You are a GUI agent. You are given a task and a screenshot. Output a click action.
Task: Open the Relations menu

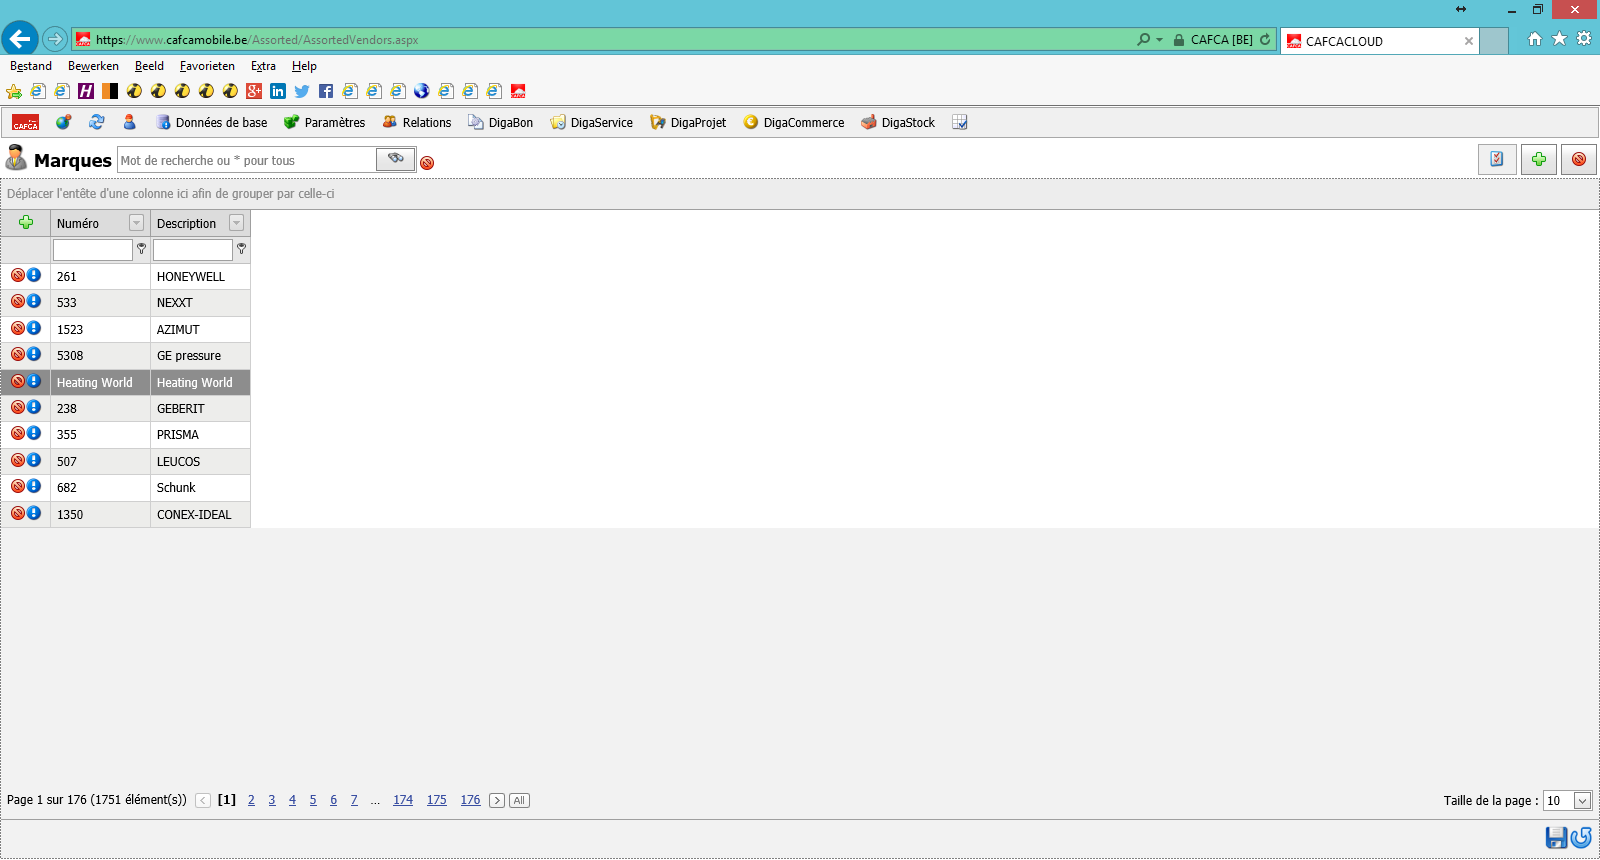[417, 122]
